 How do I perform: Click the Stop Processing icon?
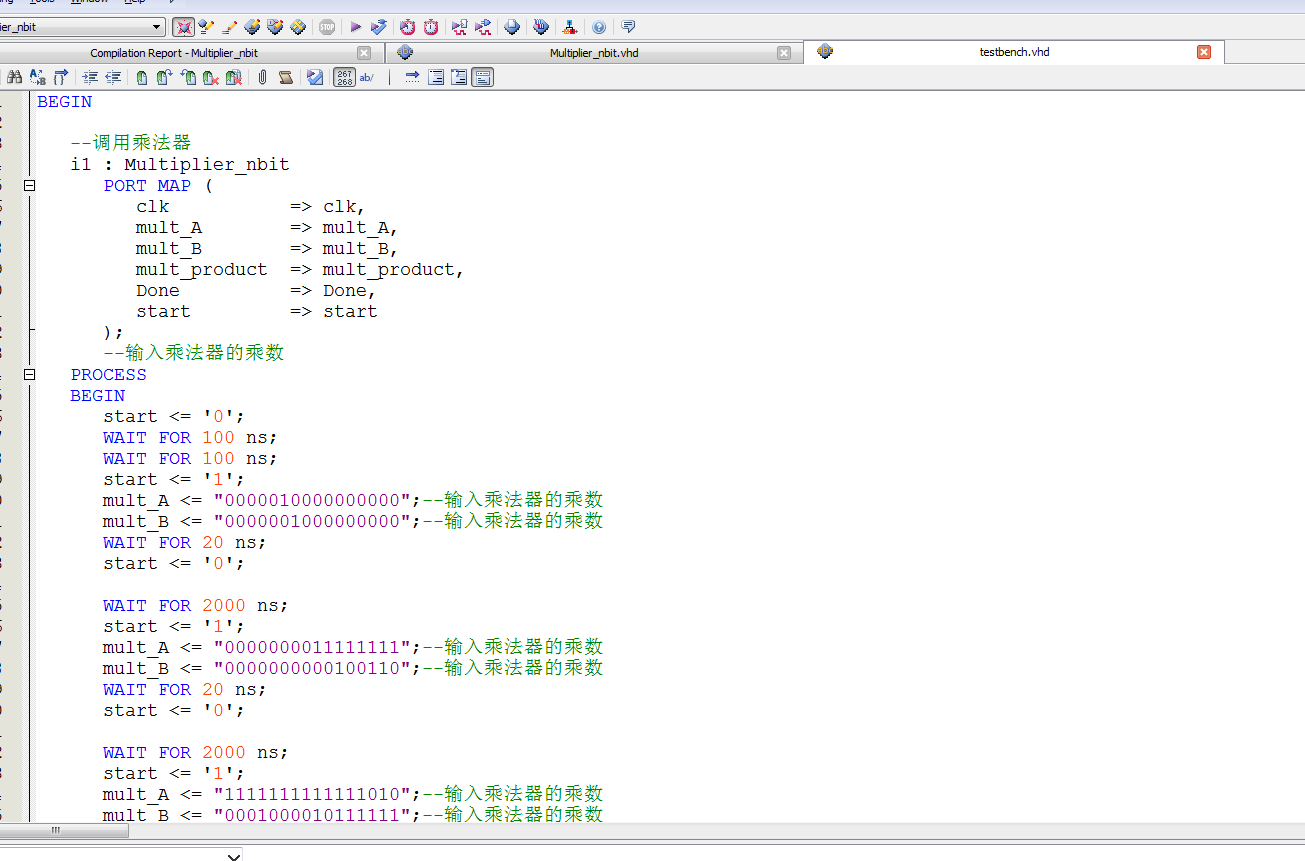click(327, 27)
